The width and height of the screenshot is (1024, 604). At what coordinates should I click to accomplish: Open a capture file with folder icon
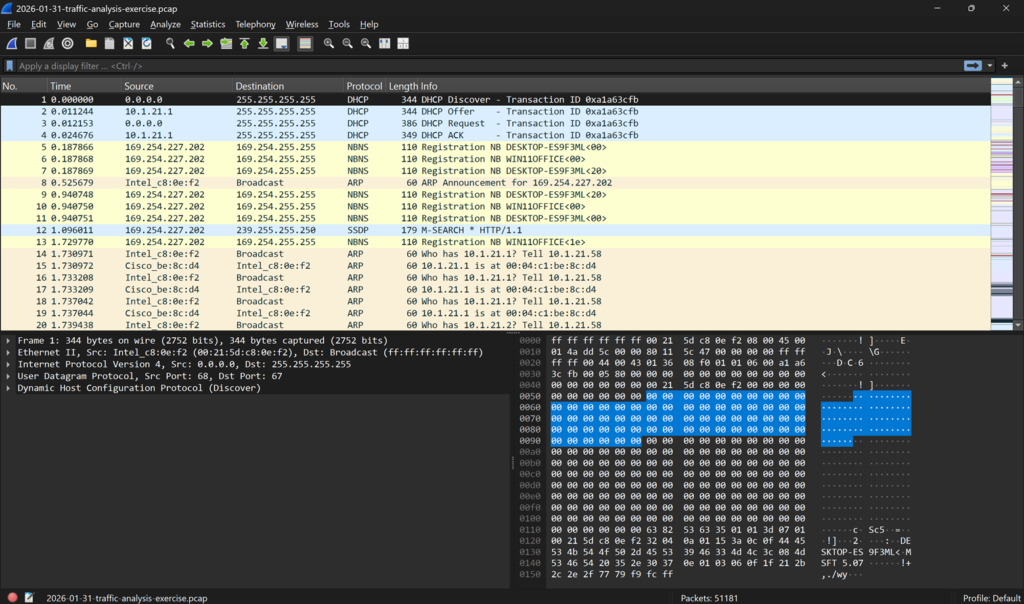(91, 44)
